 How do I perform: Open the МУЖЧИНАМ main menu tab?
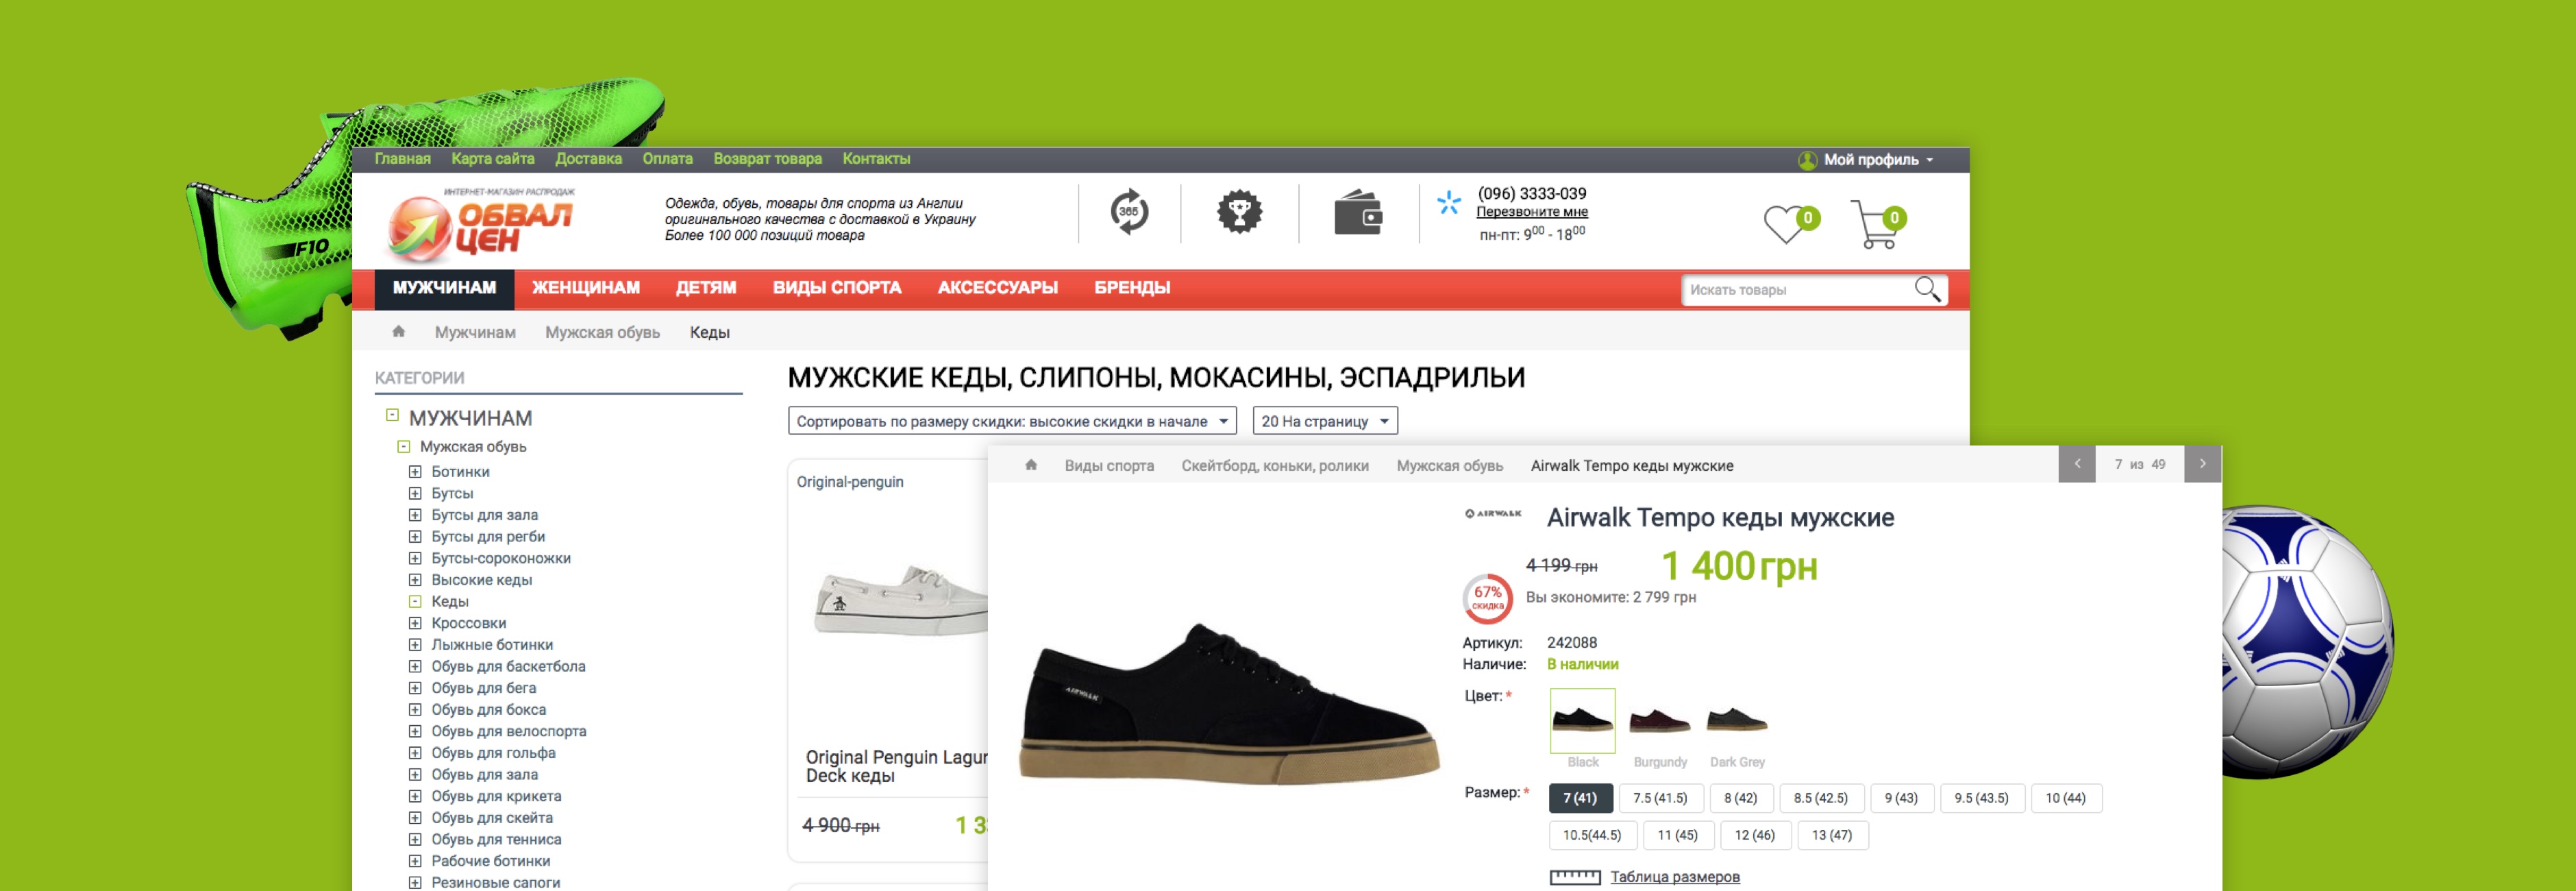point(444,288)
